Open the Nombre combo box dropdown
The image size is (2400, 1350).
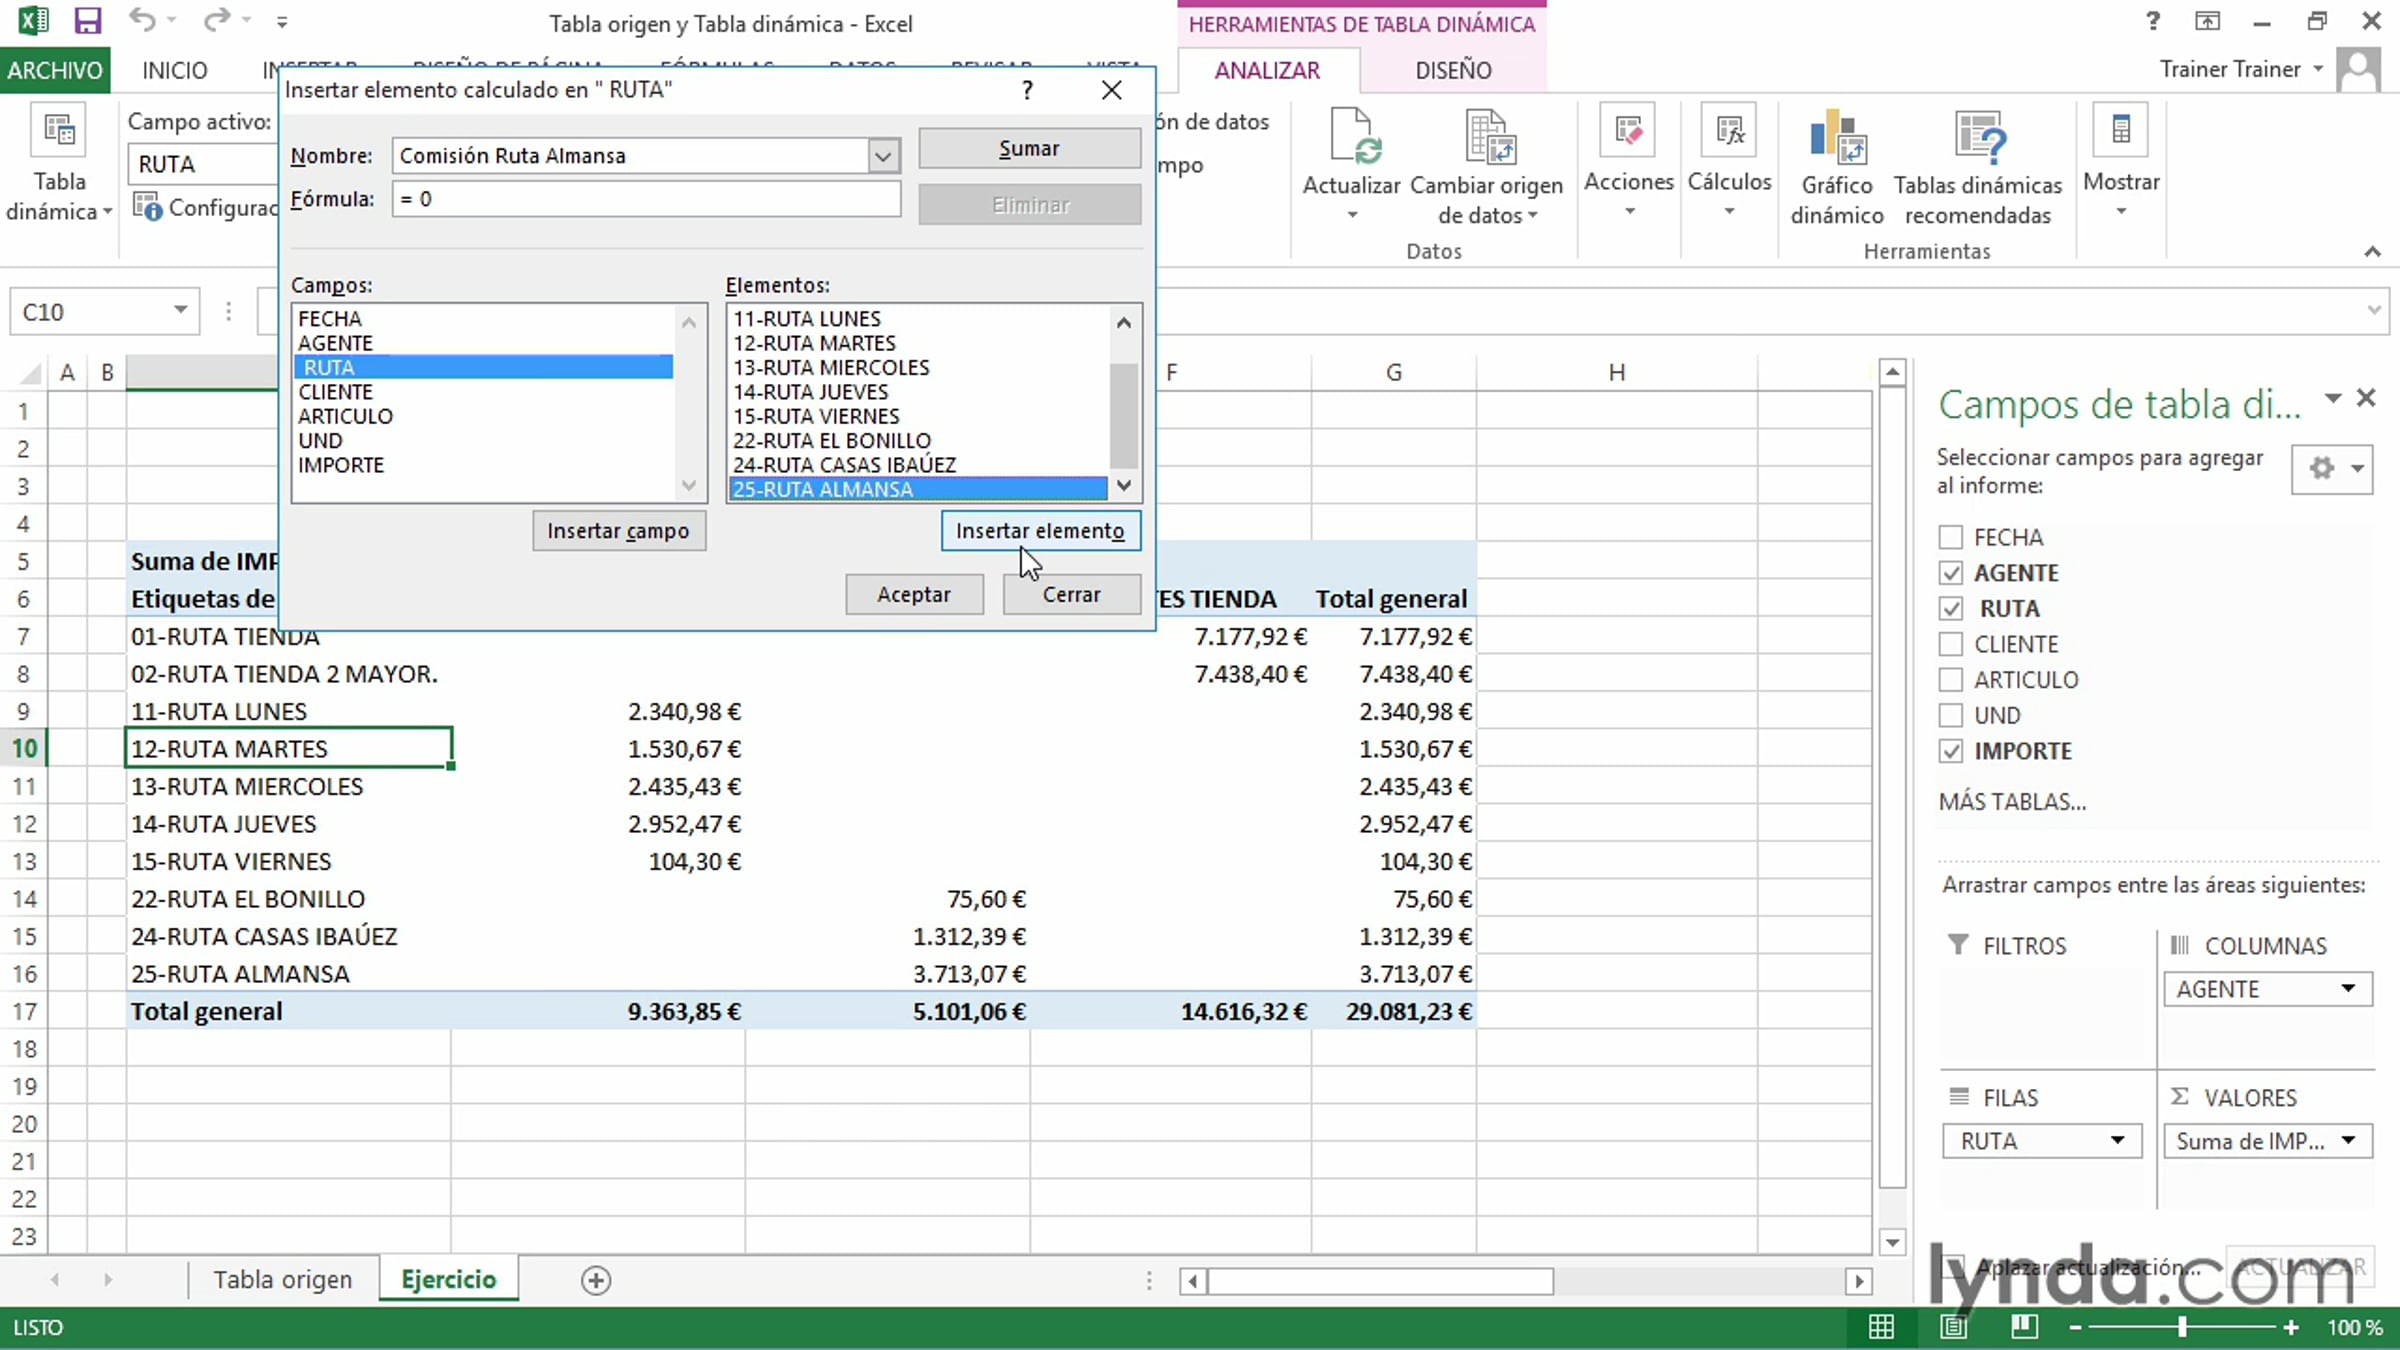coord(883,156)
